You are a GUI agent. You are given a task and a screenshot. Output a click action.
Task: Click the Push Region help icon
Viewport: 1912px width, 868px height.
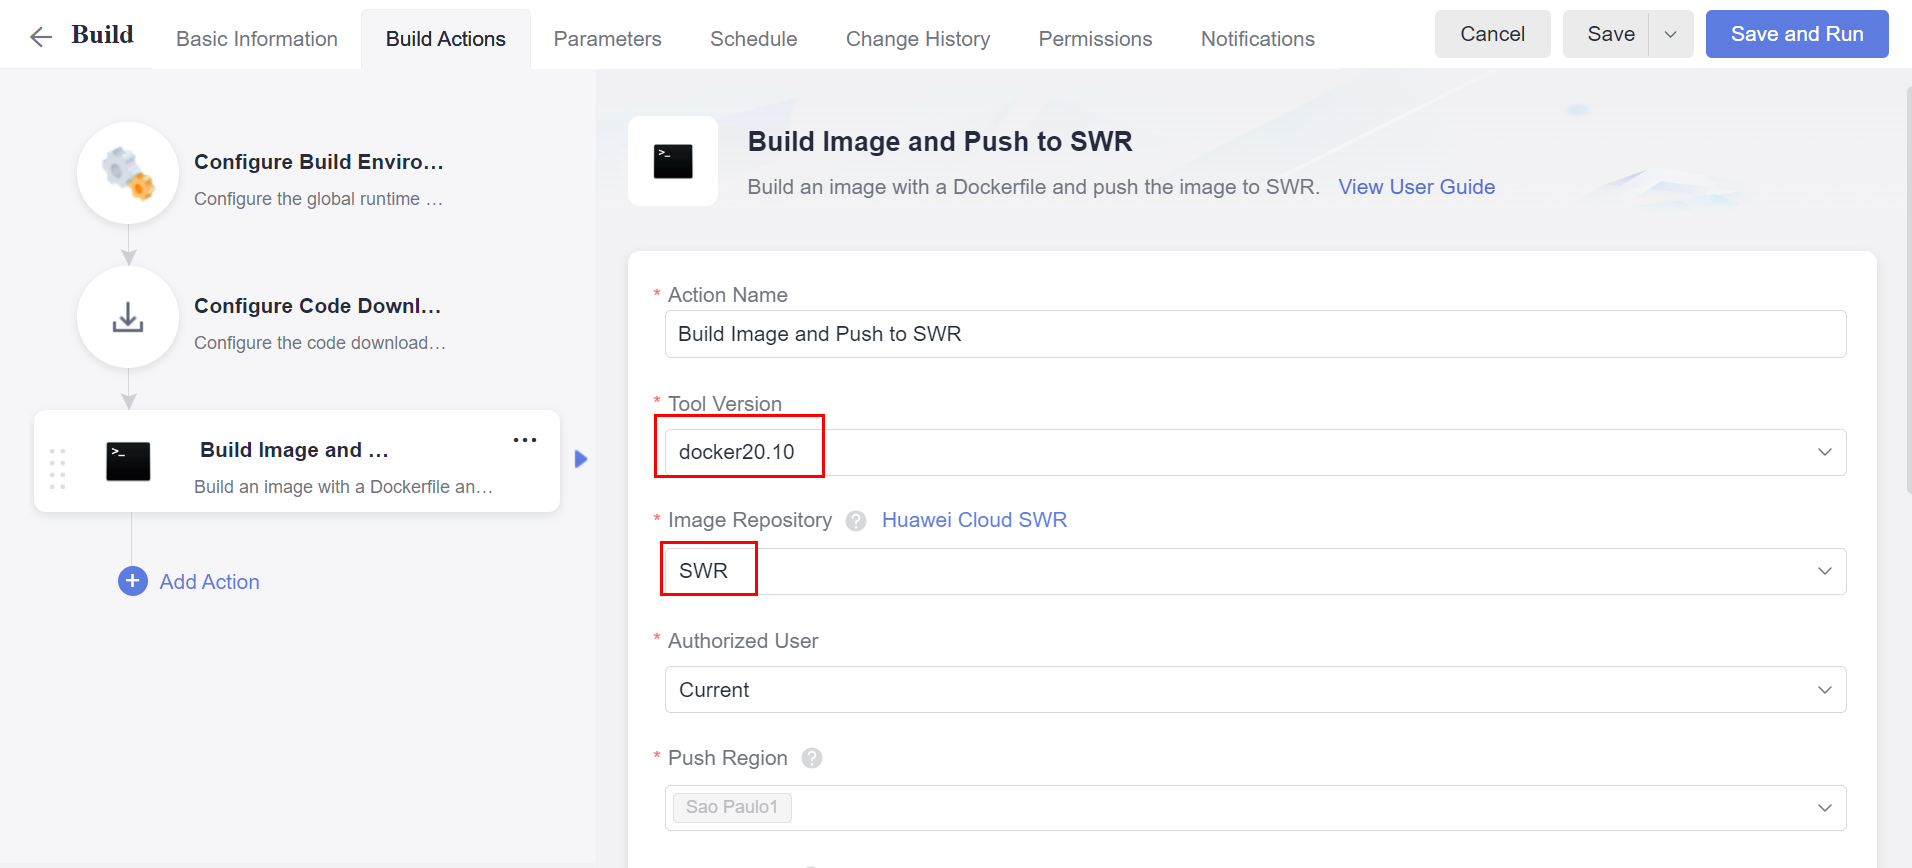coord(812,758)
